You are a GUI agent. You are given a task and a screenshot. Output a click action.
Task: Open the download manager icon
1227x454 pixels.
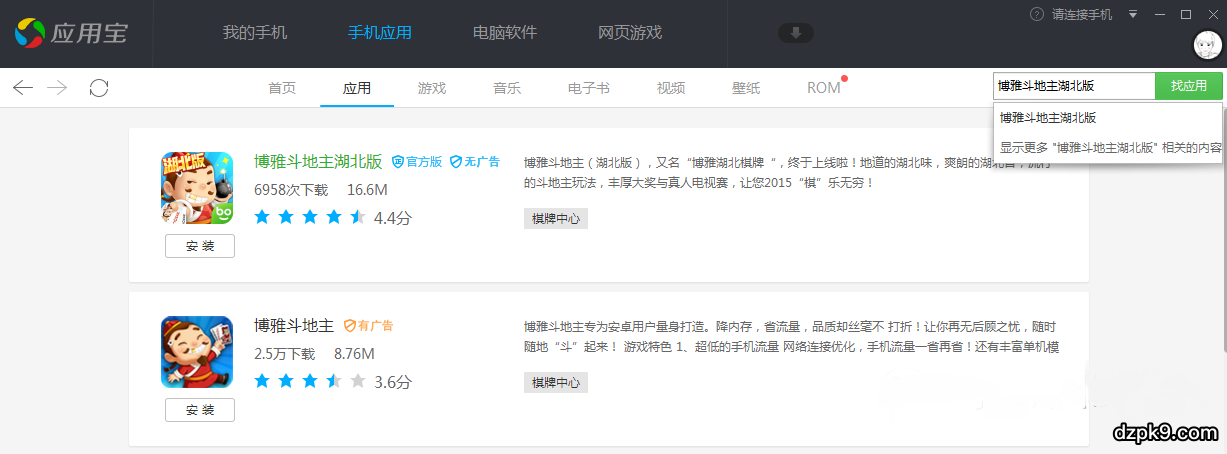coord(796,33)
